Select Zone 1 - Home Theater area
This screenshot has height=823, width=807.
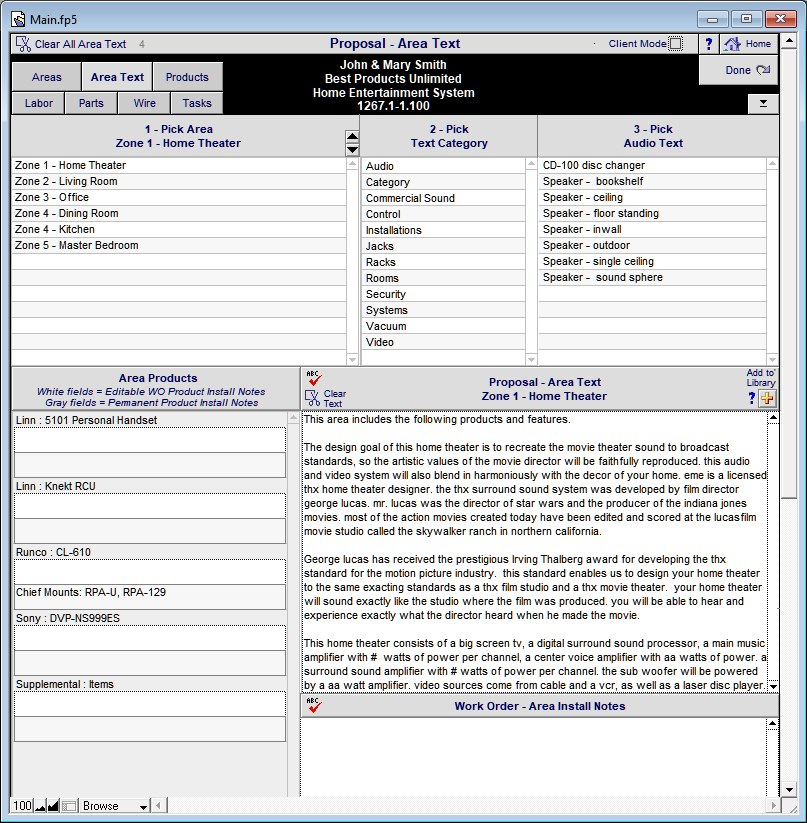pos(179,165)
